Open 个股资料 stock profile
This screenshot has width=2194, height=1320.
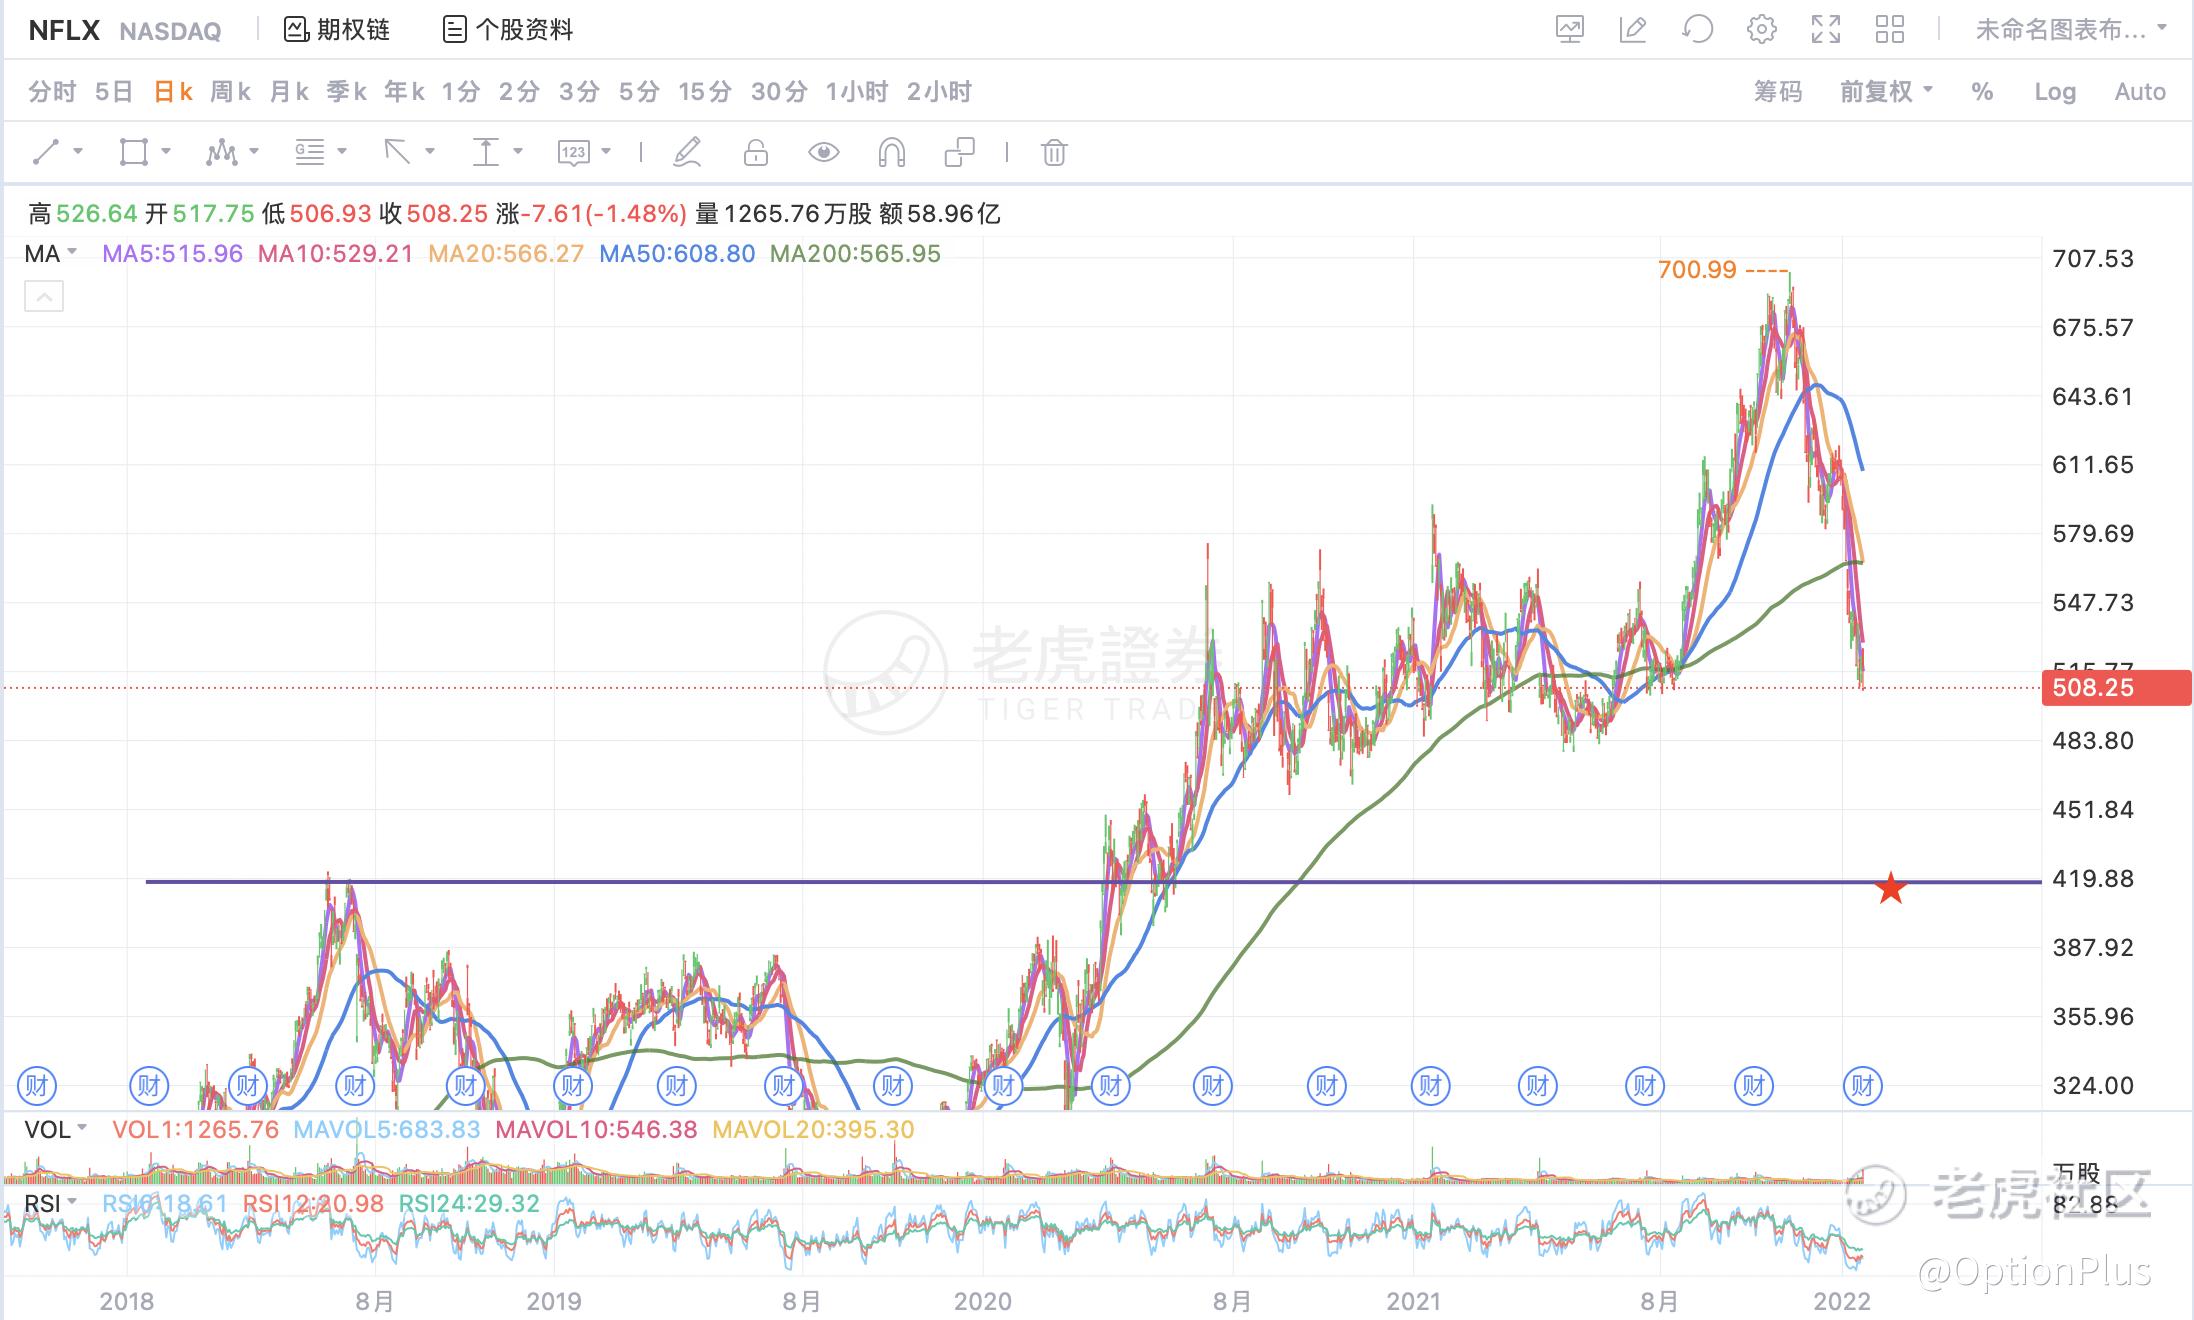(508, 30)
